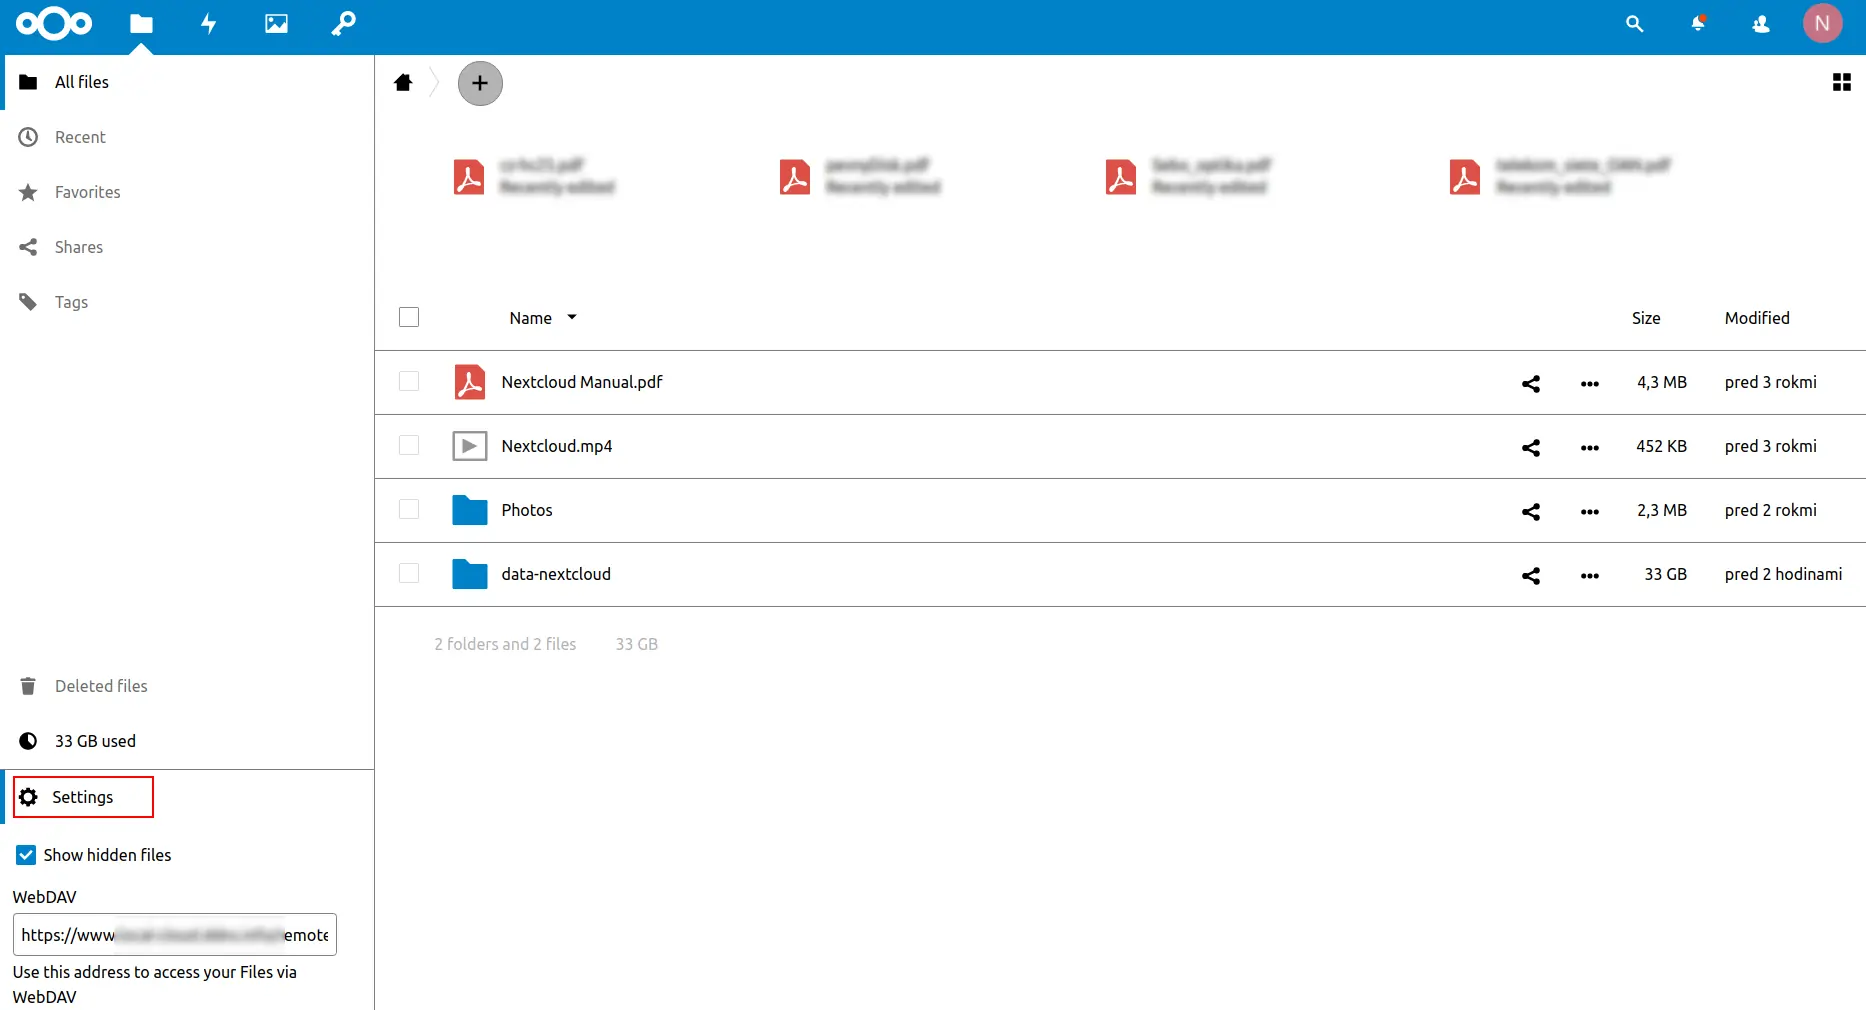Open the Activity lightning bolt icon
Image resolution: width=1866 pixels, height=1010 pixels.
point(208,24)
